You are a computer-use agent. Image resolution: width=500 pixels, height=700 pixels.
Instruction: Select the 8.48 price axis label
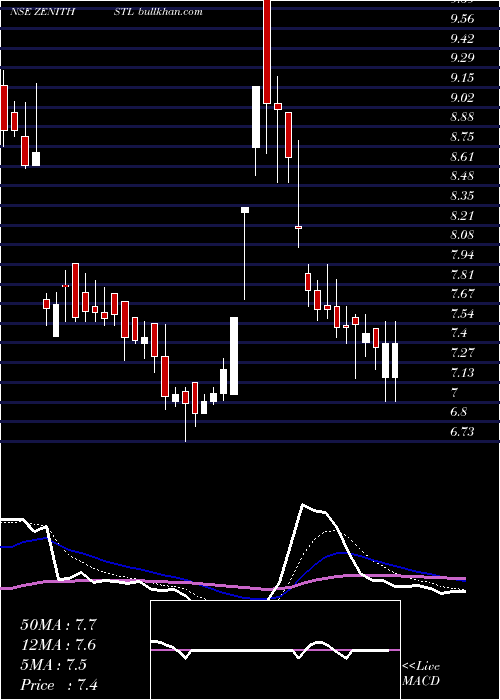click(x=462, y=176)
